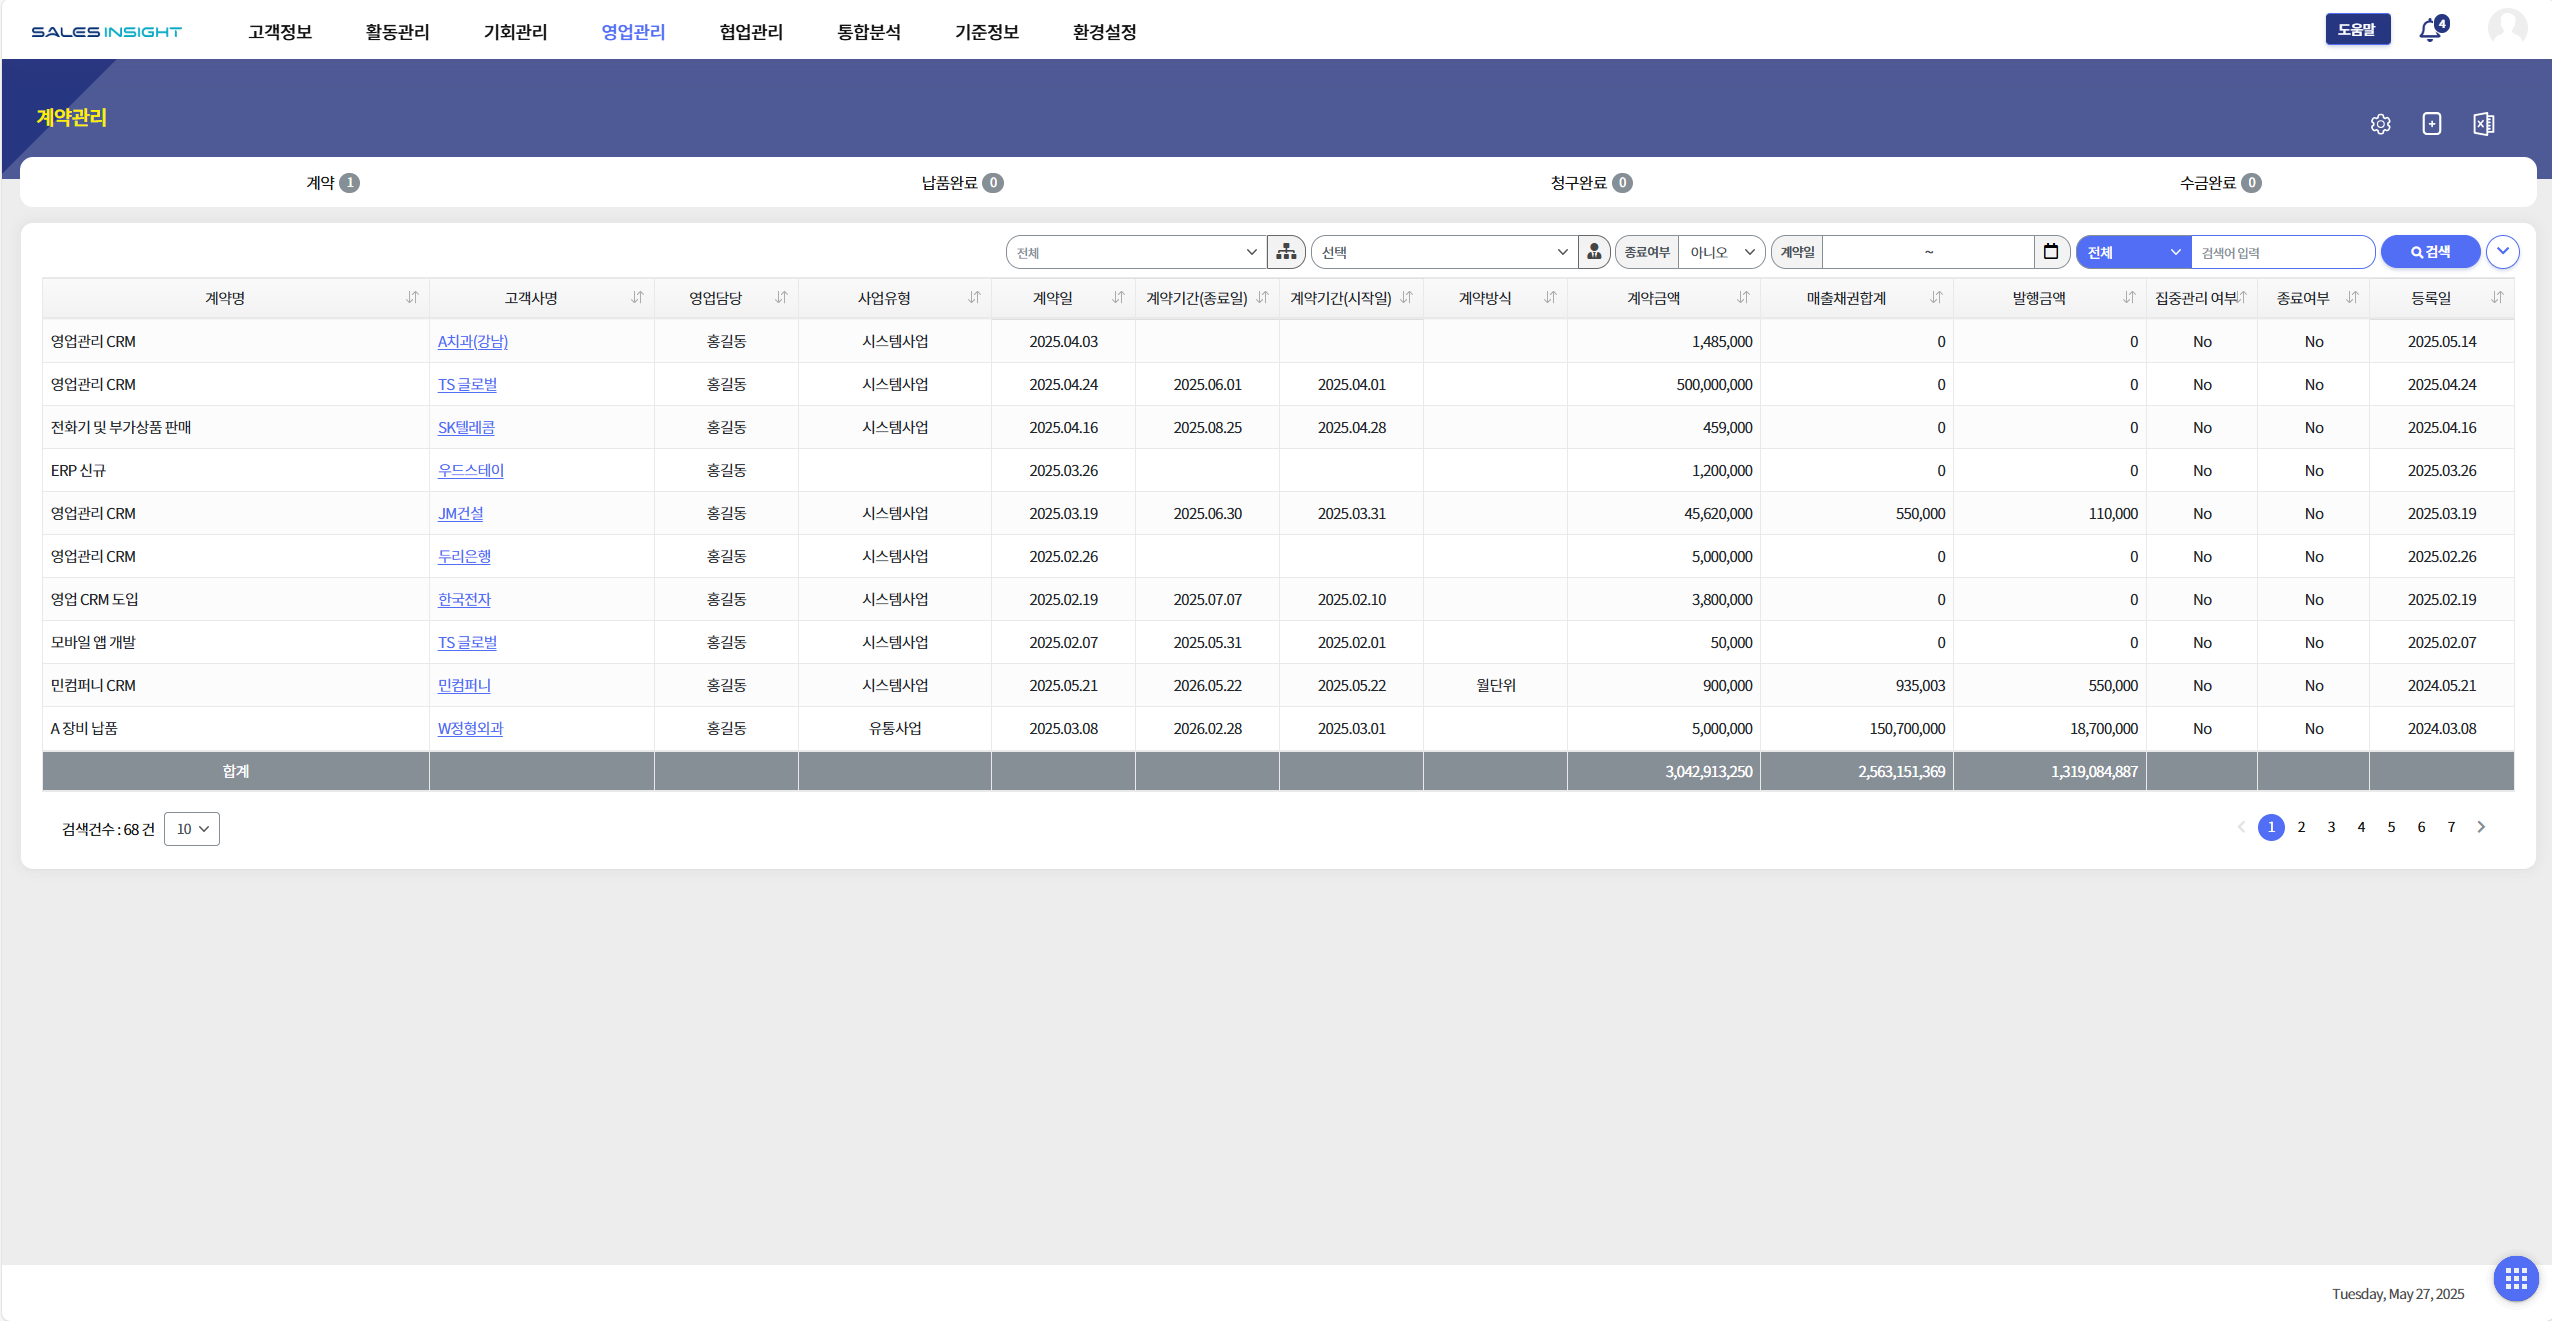Switch to the 청구완료 tab

pos(1591,183)
